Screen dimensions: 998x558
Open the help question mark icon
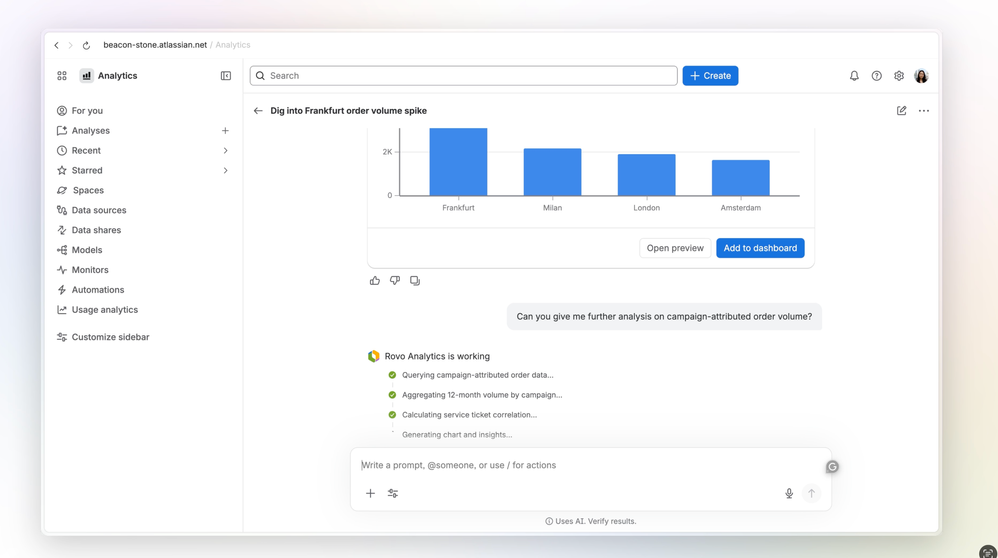coord(876,76)
